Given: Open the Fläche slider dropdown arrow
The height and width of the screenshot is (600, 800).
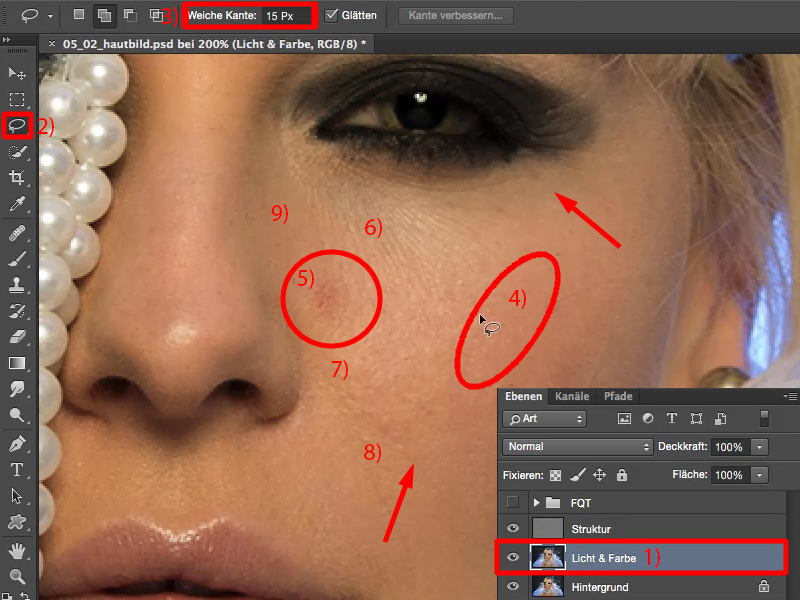Looking at the screenshot, I should pyautogui.click(x=759, y=475).
